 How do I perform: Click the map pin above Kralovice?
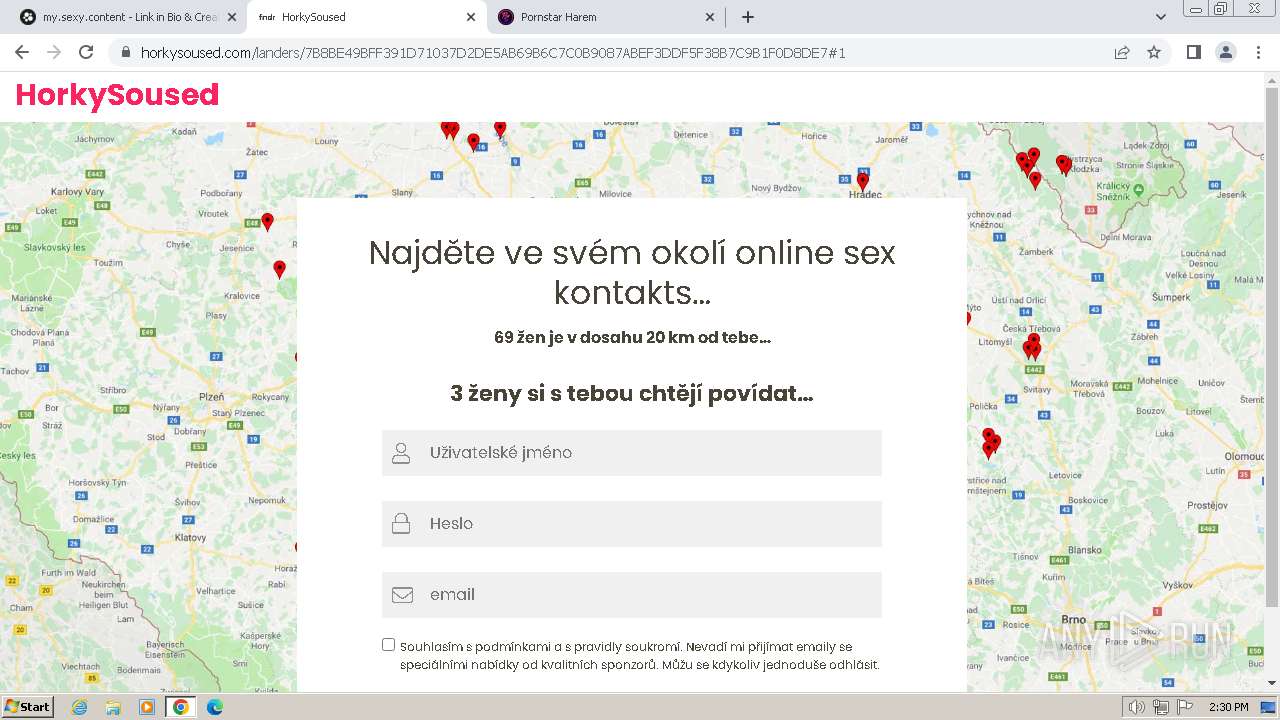[279, 269]
